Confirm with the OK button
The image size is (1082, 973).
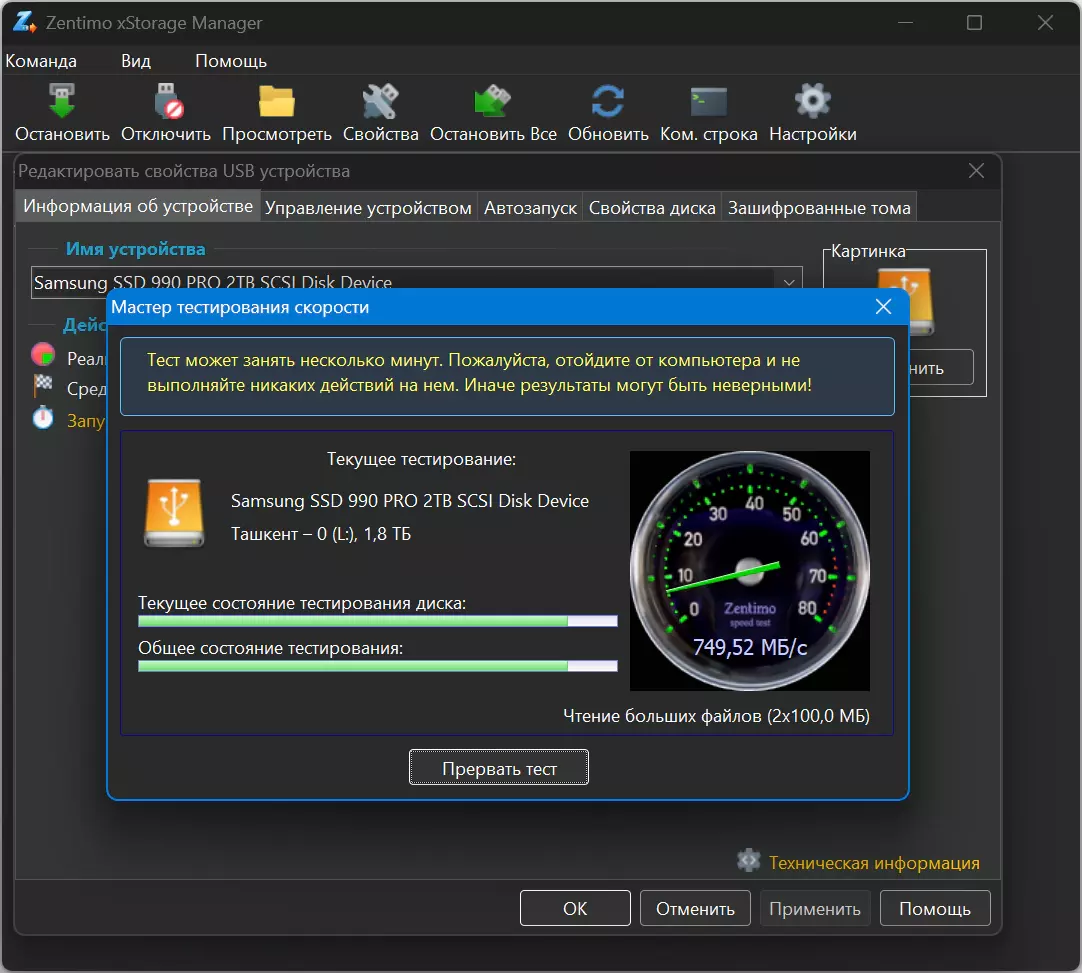pyautogui.click(x=575, y=908)
